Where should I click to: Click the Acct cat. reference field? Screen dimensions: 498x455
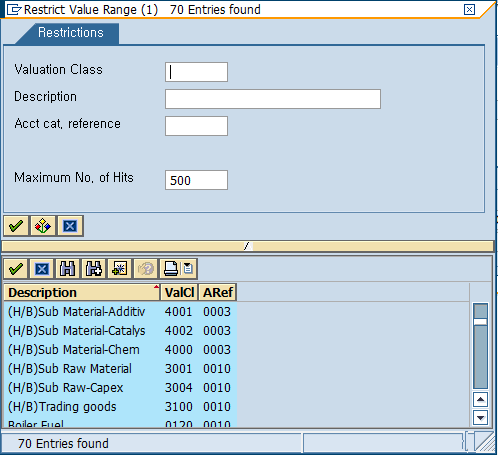[x=196, y=126]
